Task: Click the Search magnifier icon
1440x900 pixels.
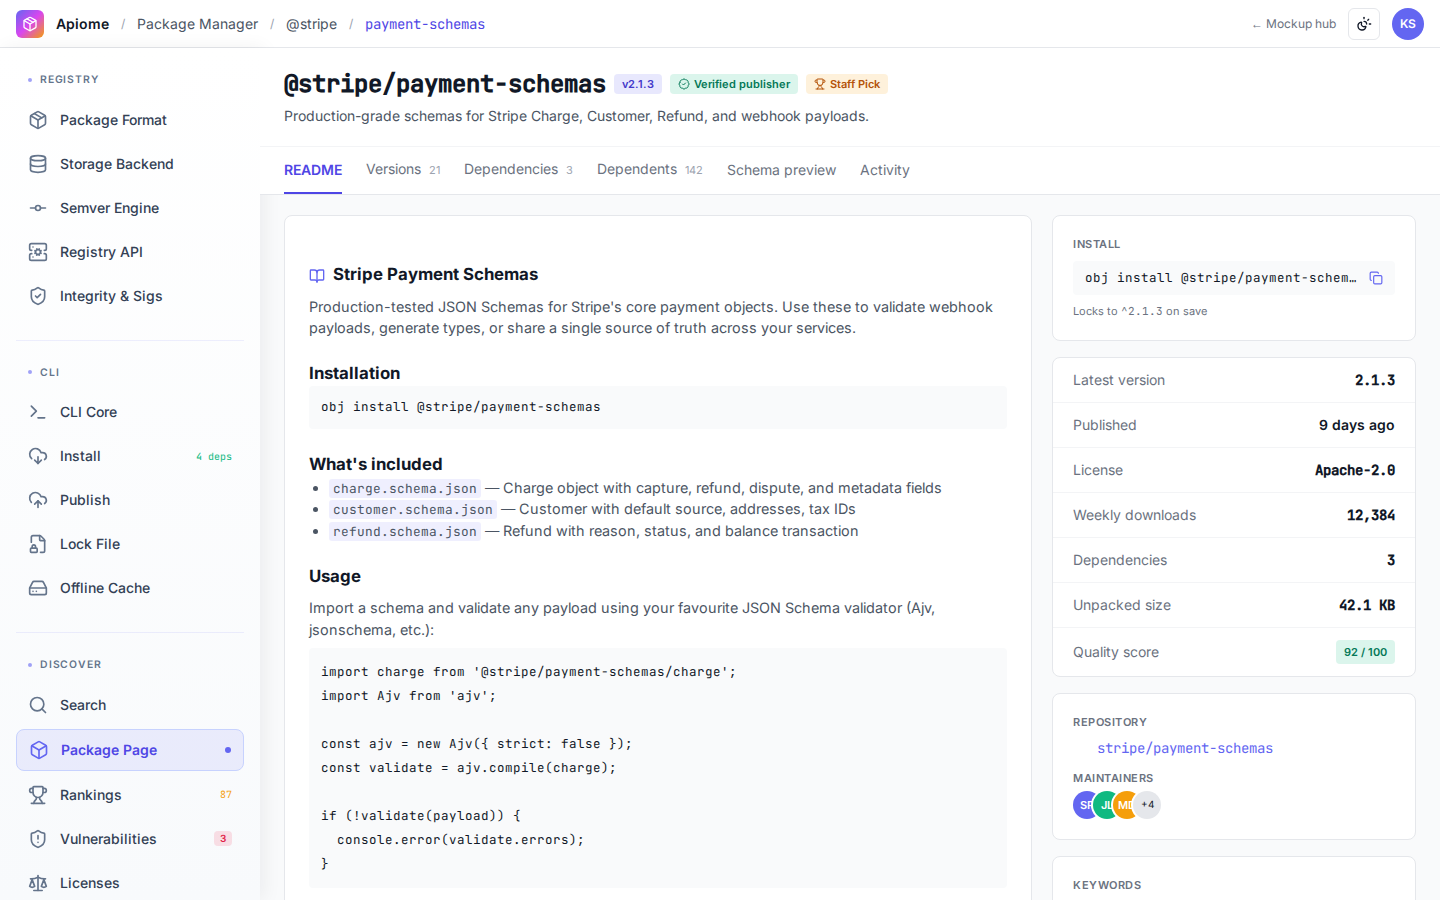Action: click(x=38, y=705)
